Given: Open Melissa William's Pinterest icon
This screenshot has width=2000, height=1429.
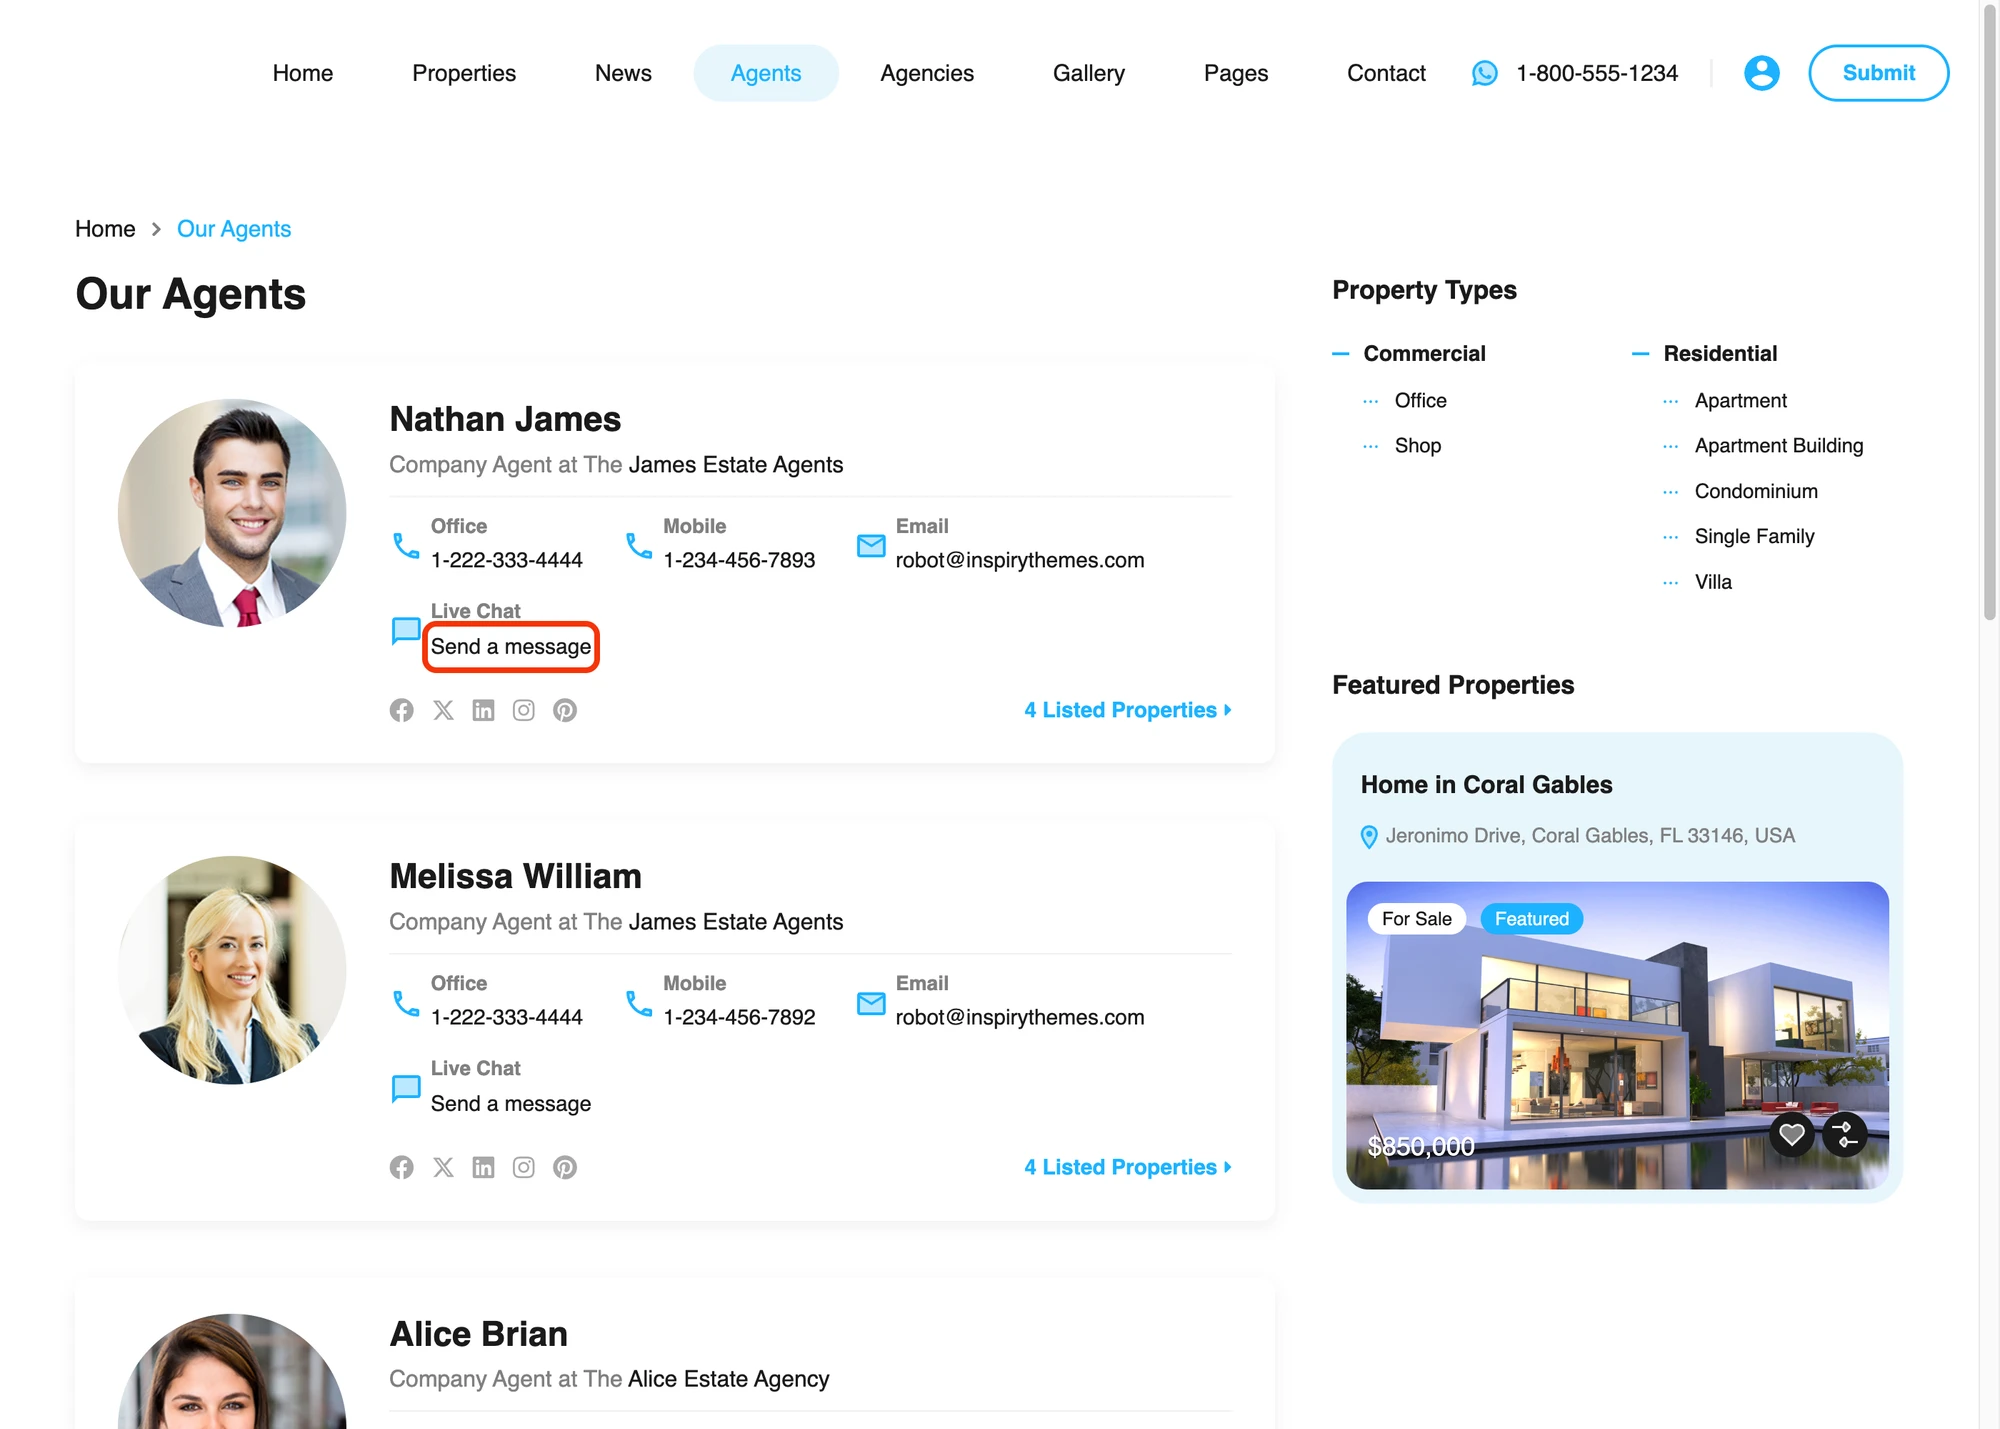Looking at the screenshot, I should [x=565, y=1167].
